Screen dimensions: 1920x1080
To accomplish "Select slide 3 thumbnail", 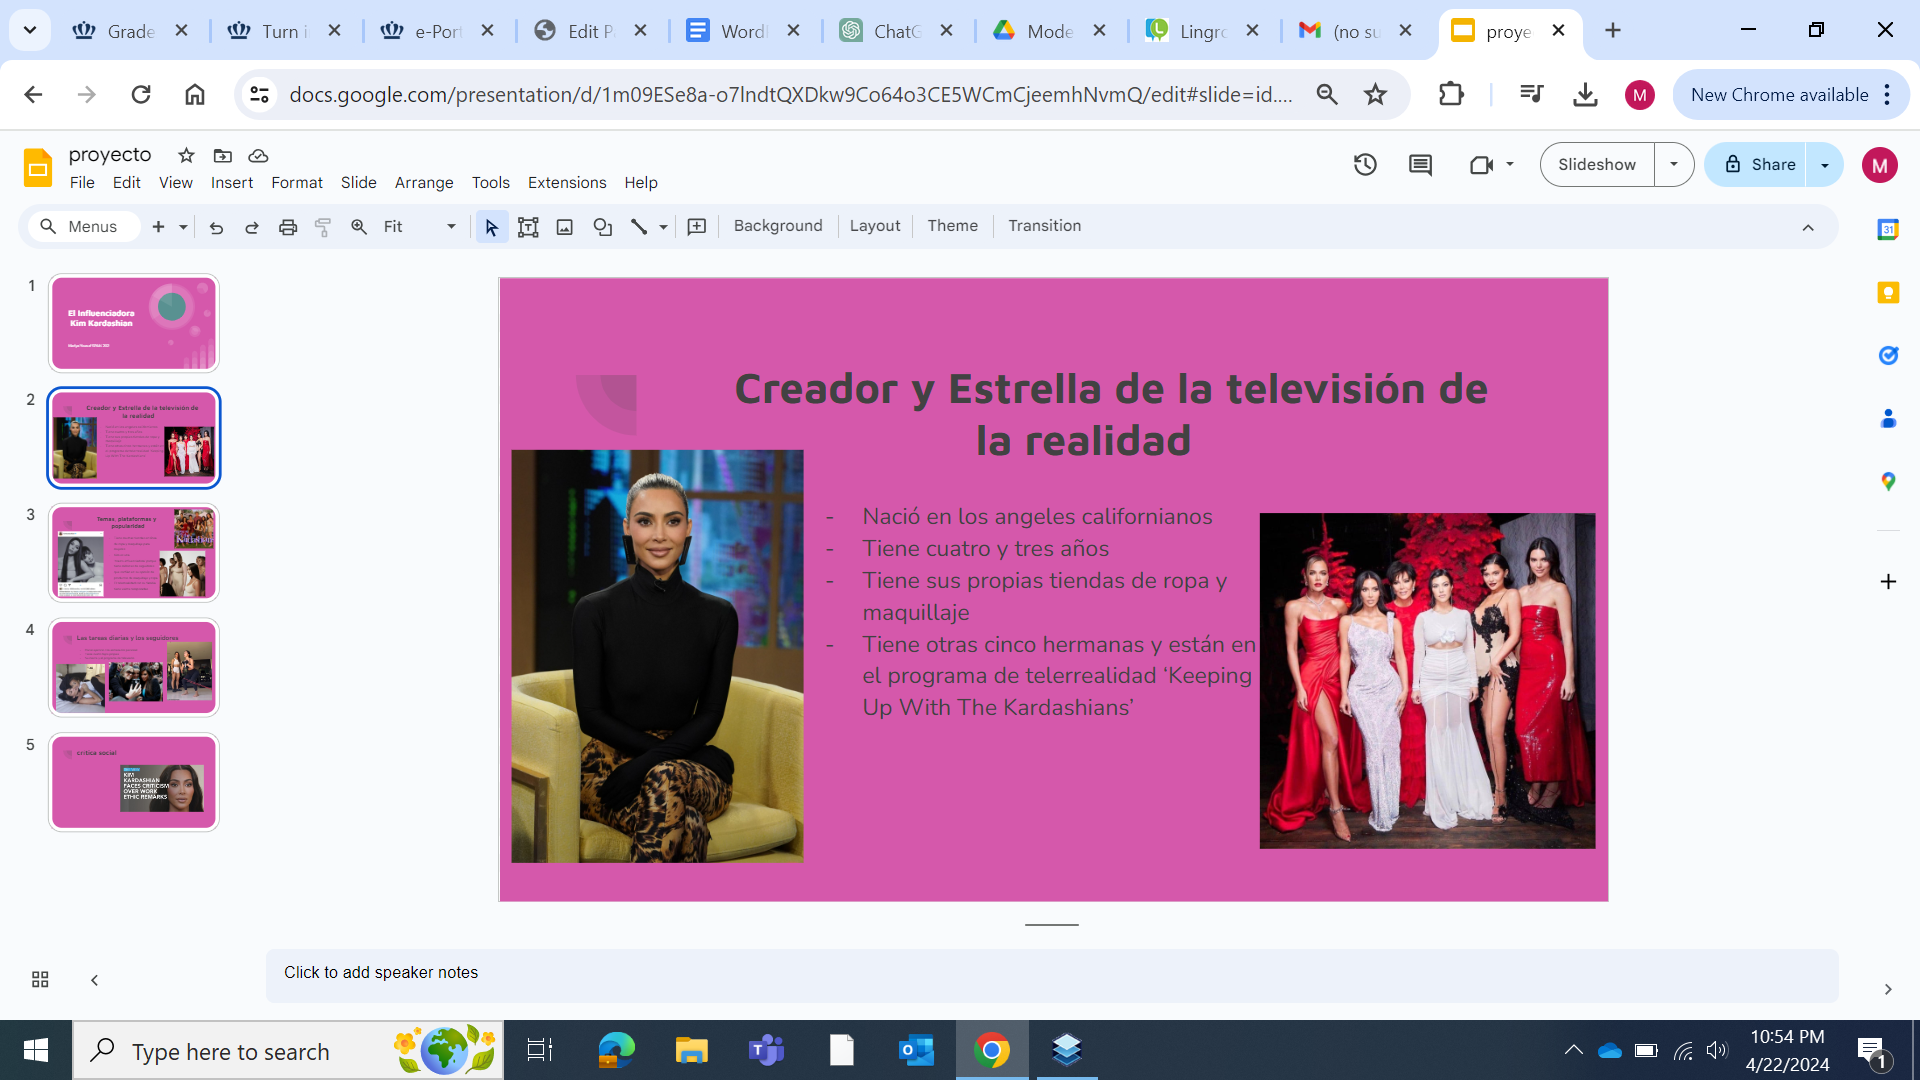I will pos(134,553).
